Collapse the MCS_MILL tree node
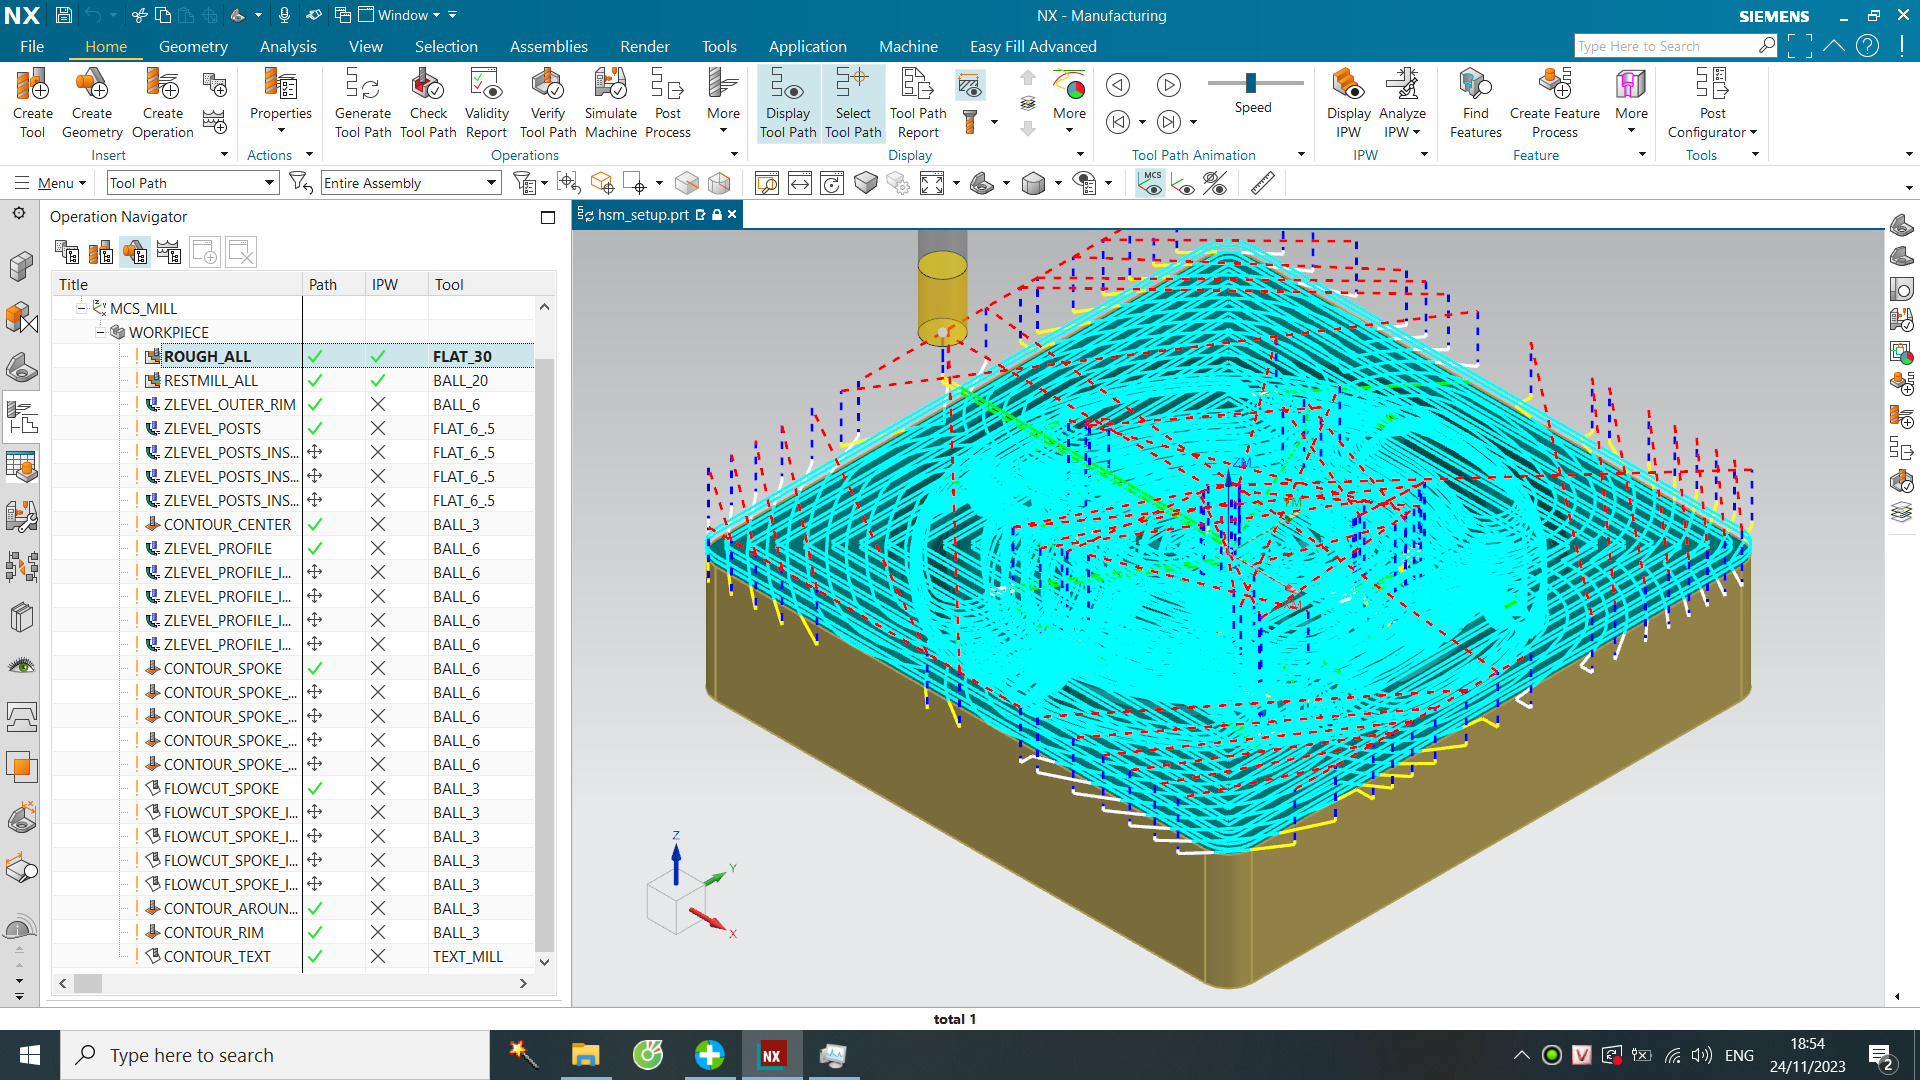 pyautogui.click(x=82, y=308)
